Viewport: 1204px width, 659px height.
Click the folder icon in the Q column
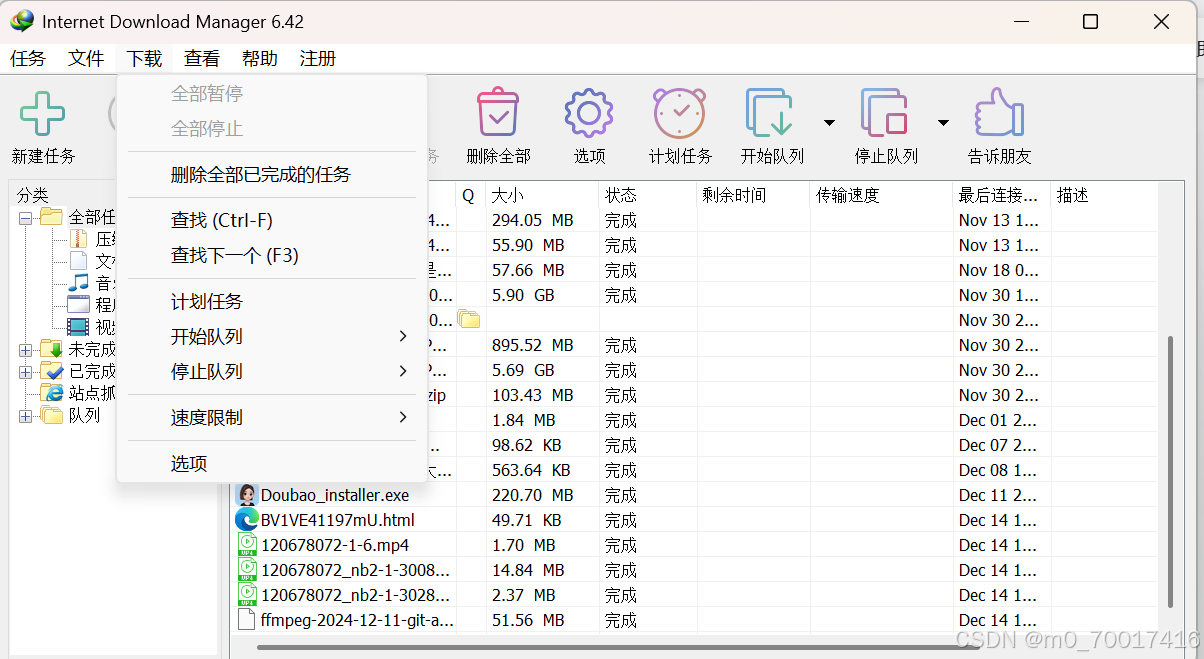(x=469, y=320)
